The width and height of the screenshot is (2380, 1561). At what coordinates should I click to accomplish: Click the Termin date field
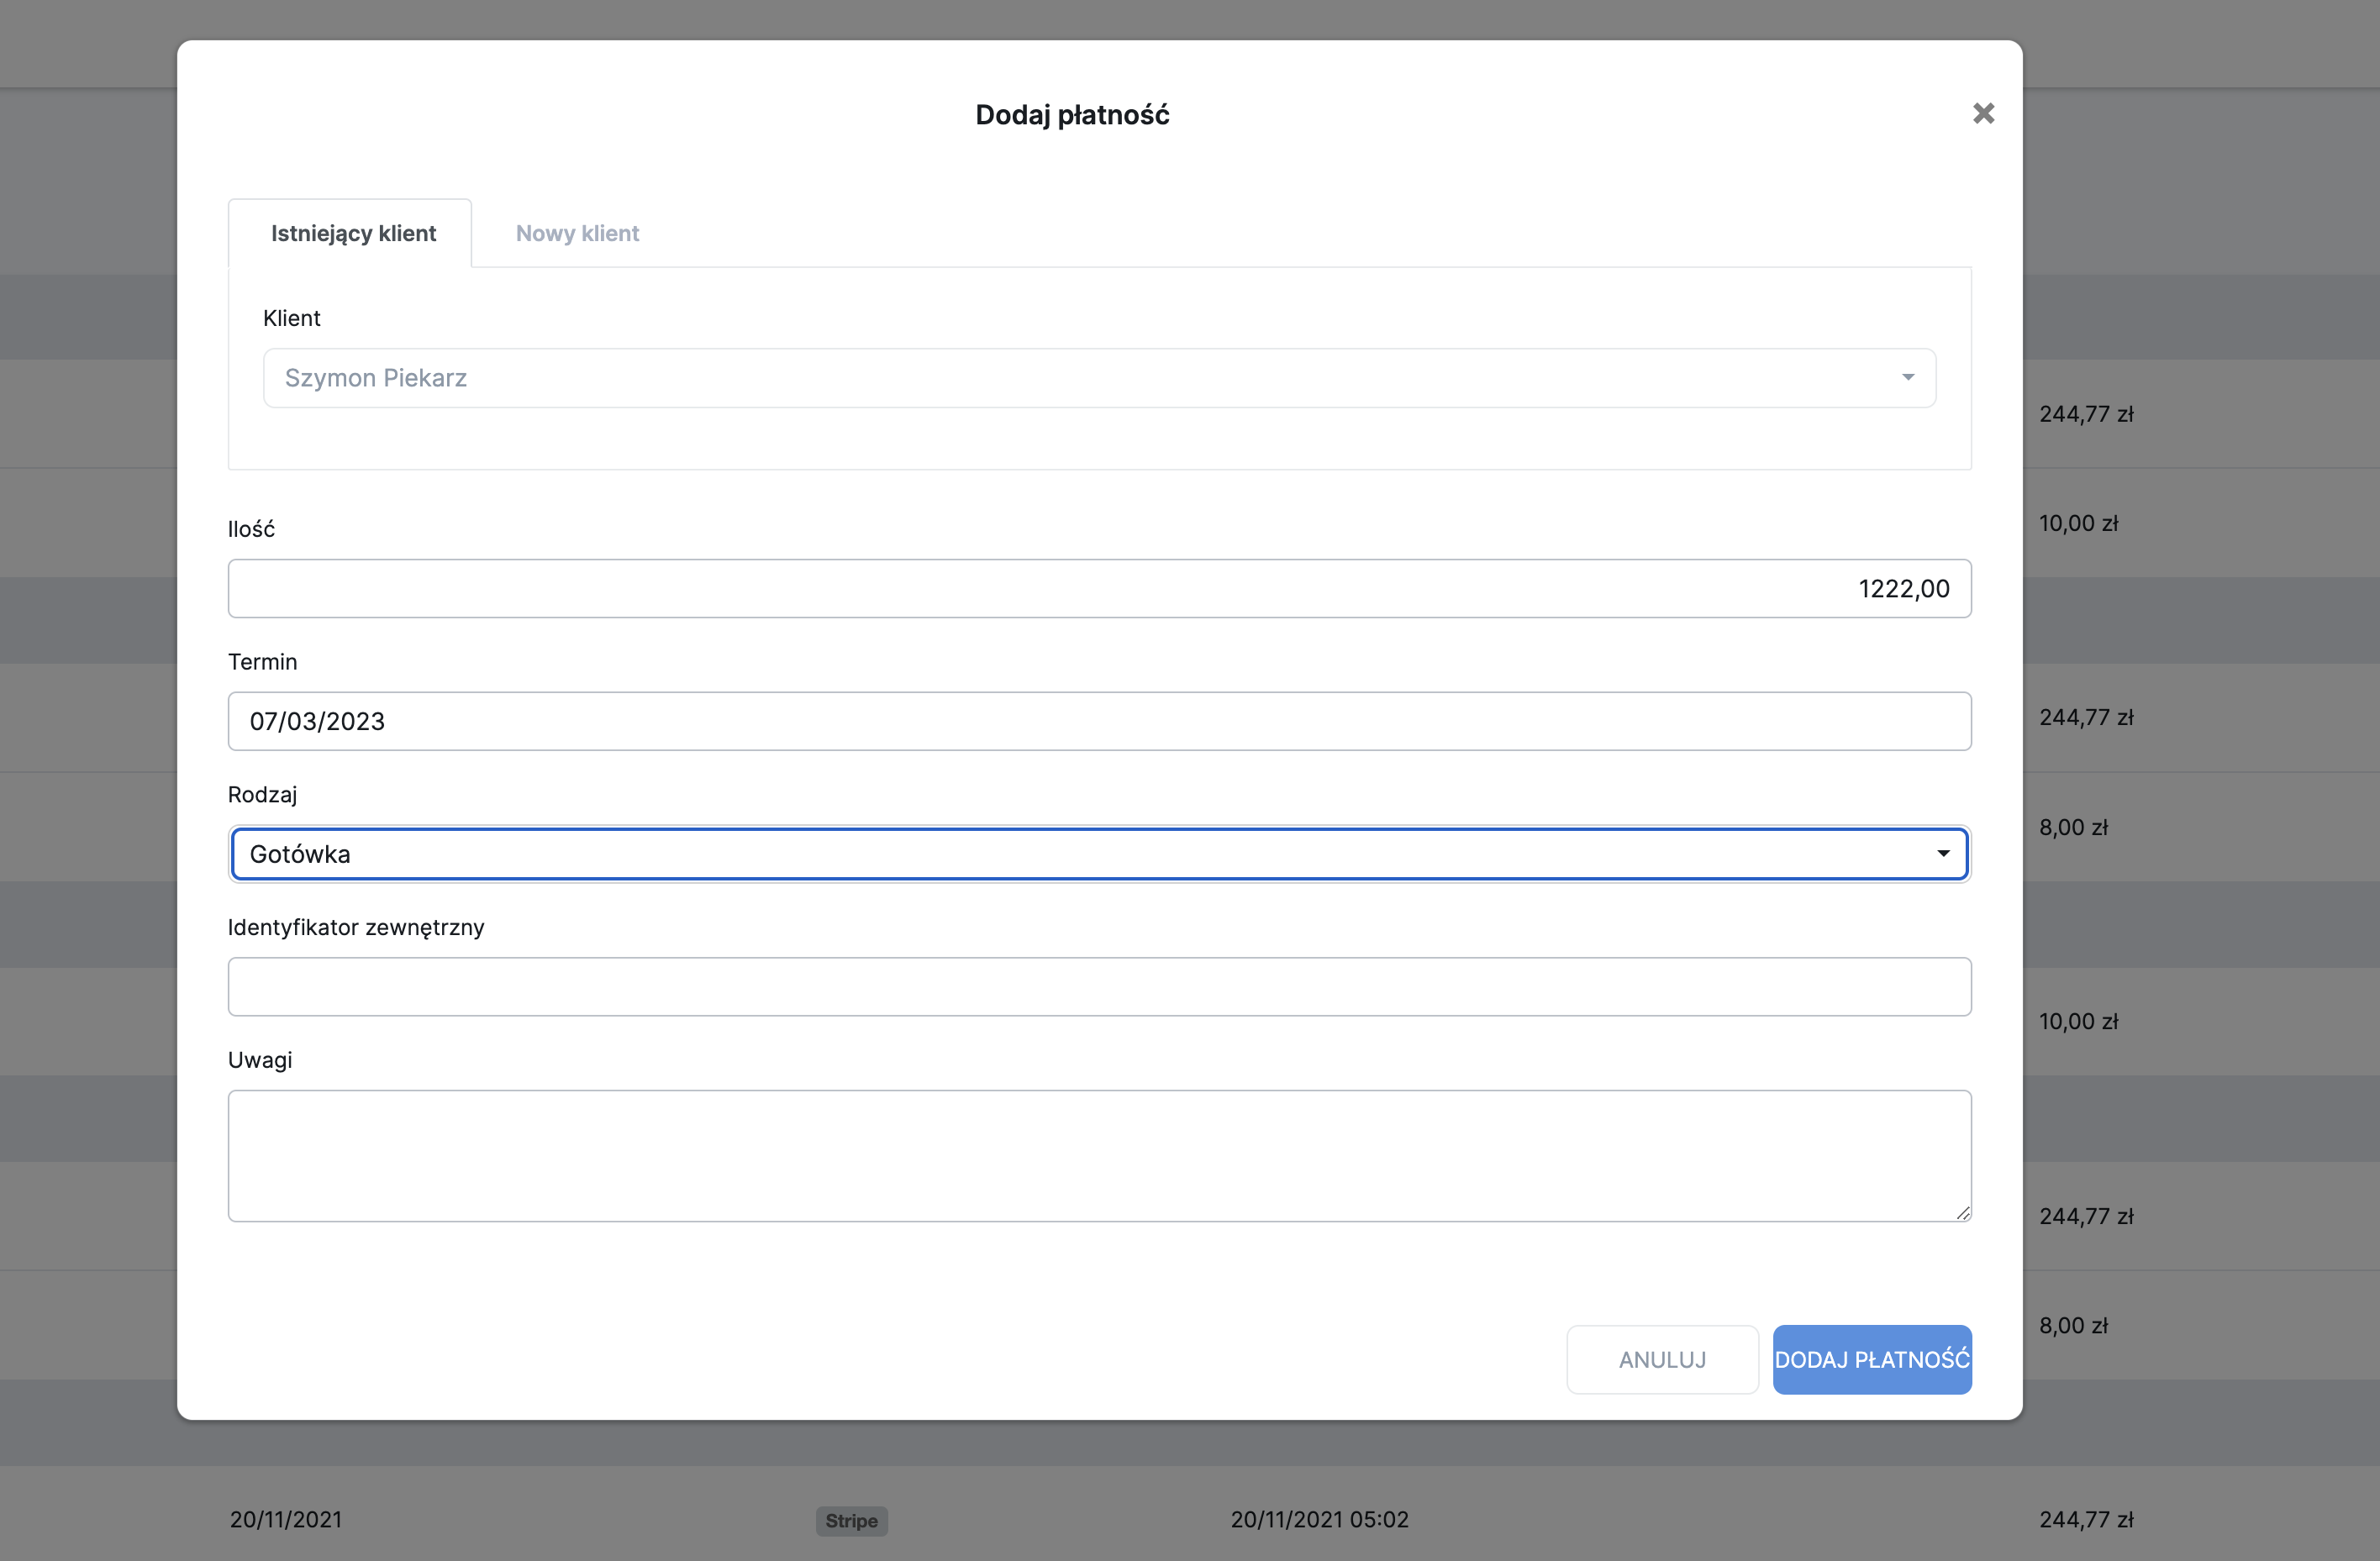[x=1098, y=721]
